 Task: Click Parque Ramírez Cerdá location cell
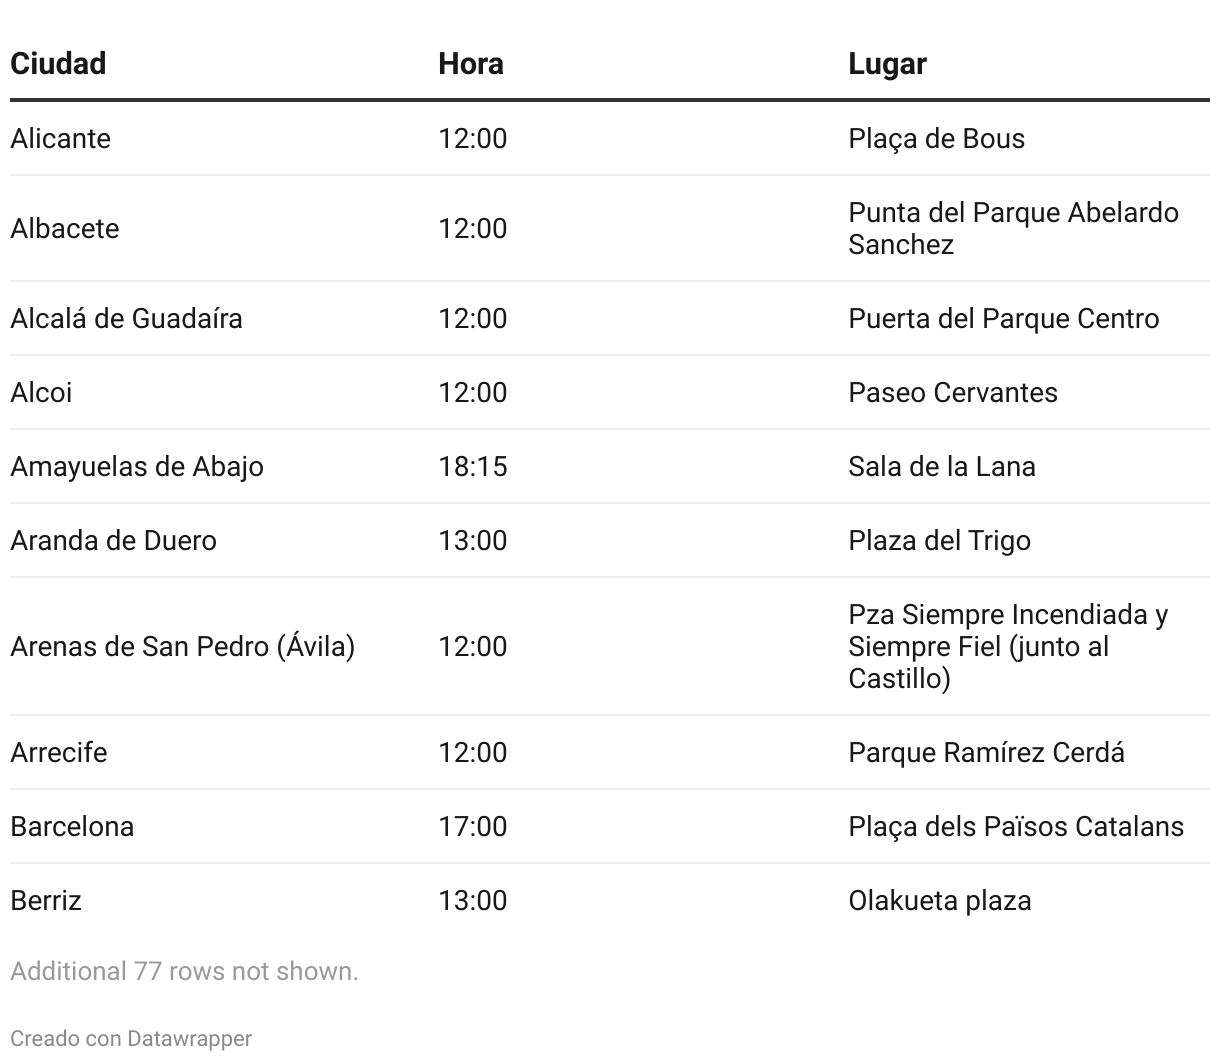click(986, 752)
